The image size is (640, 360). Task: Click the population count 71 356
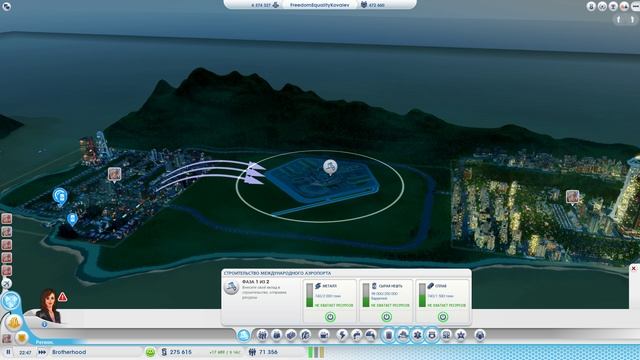(x=269, y=352)
